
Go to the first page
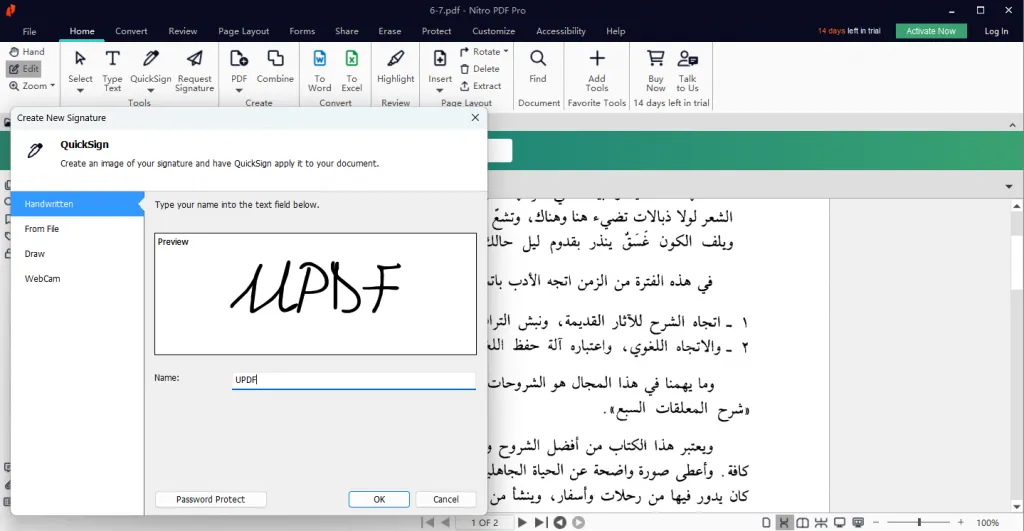[x=428, y=523]
